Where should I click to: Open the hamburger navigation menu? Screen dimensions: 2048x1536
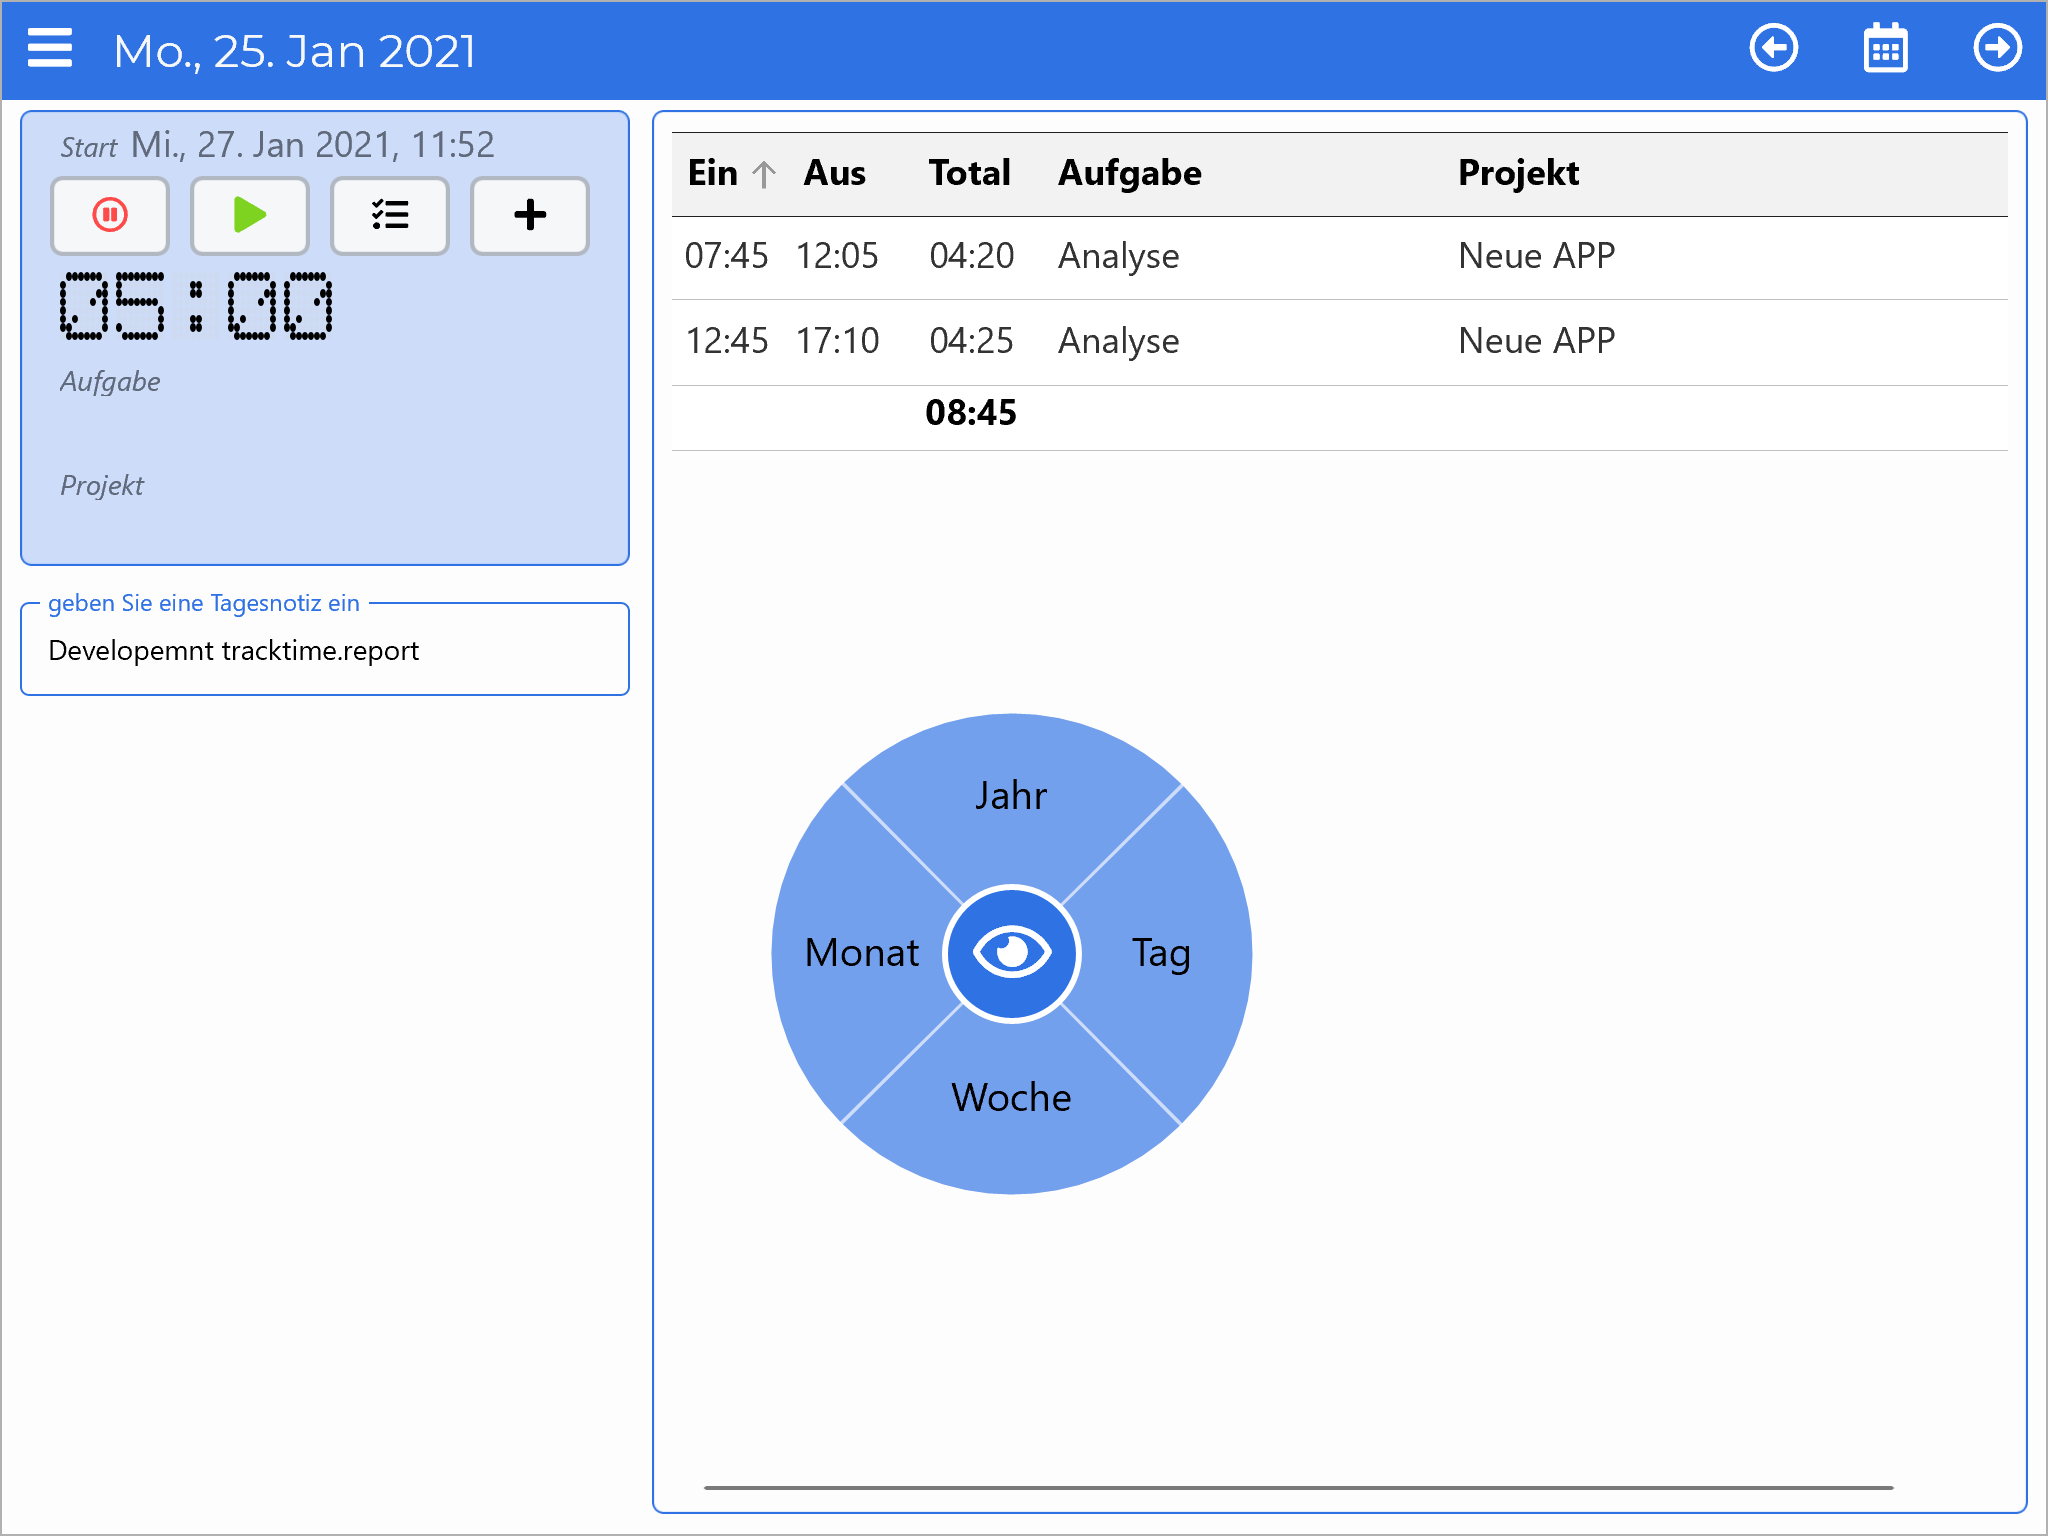(x=49, y=49)
